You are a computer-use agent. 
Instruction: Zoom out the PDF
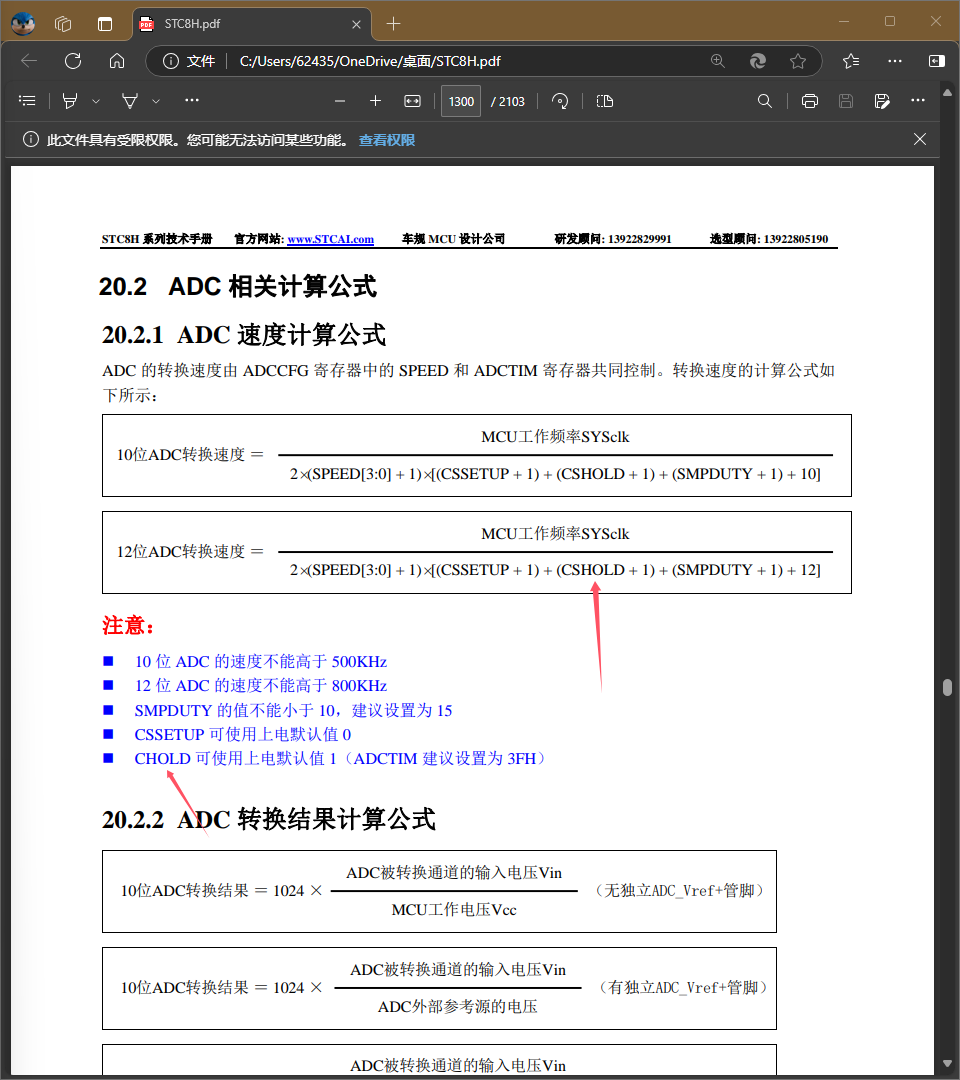click(340, 101)
